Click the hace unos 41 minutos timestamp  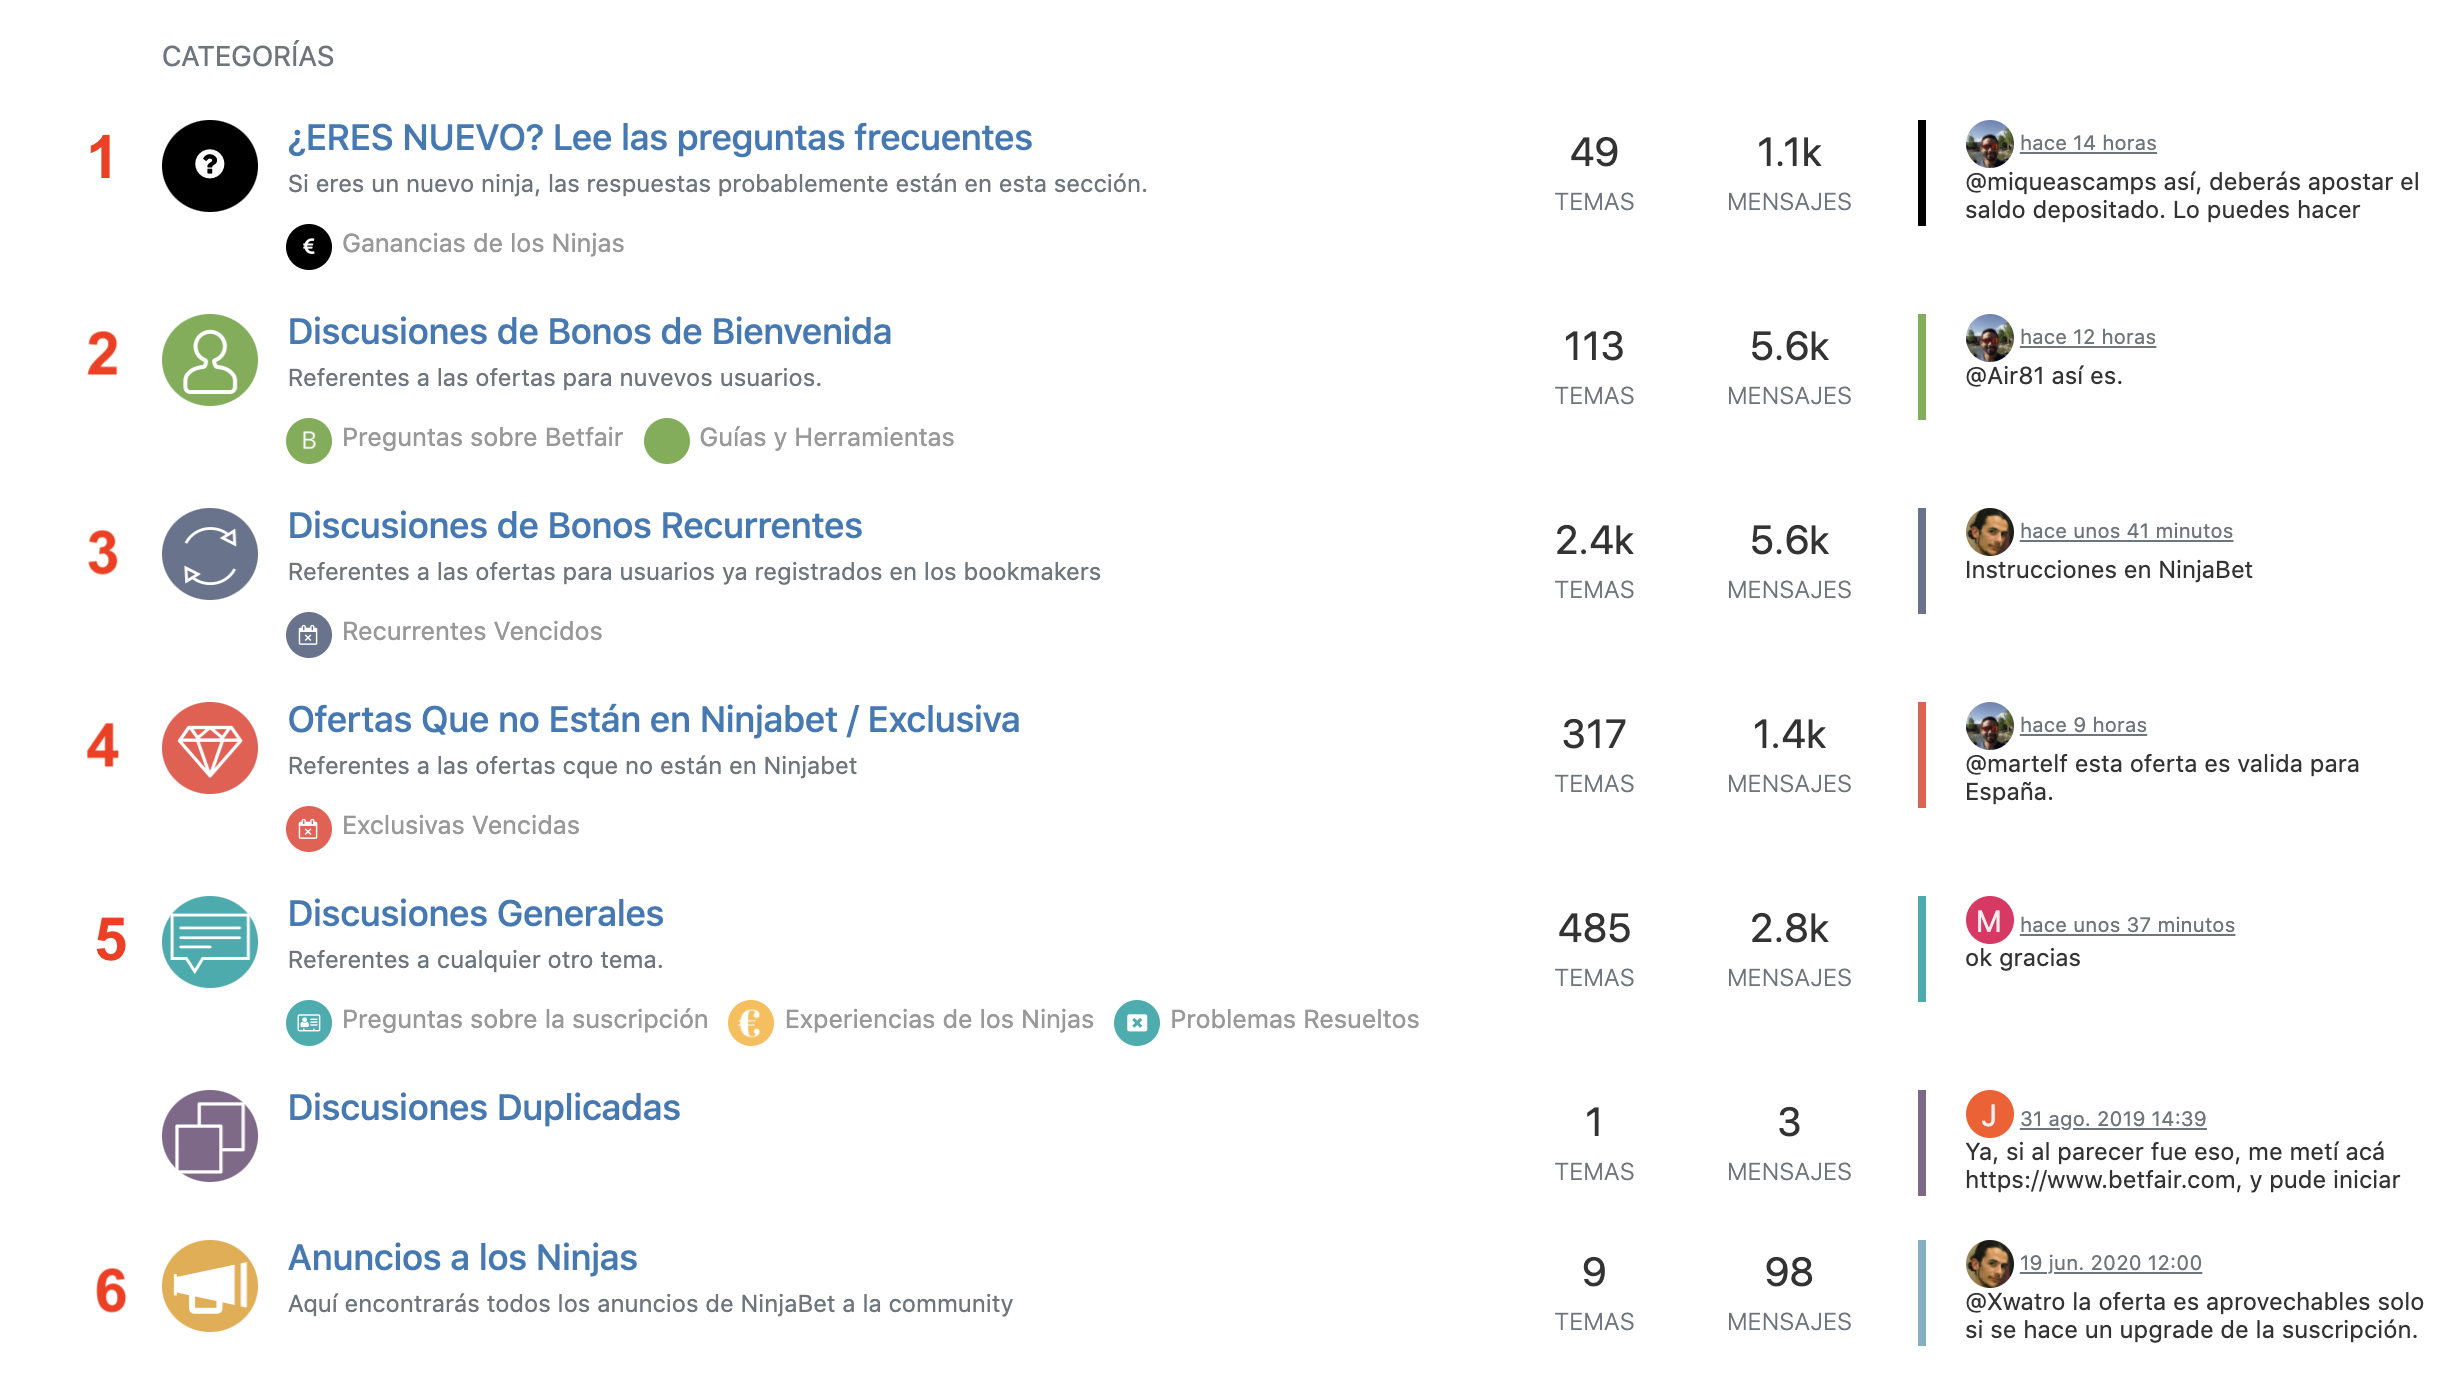2126,531
